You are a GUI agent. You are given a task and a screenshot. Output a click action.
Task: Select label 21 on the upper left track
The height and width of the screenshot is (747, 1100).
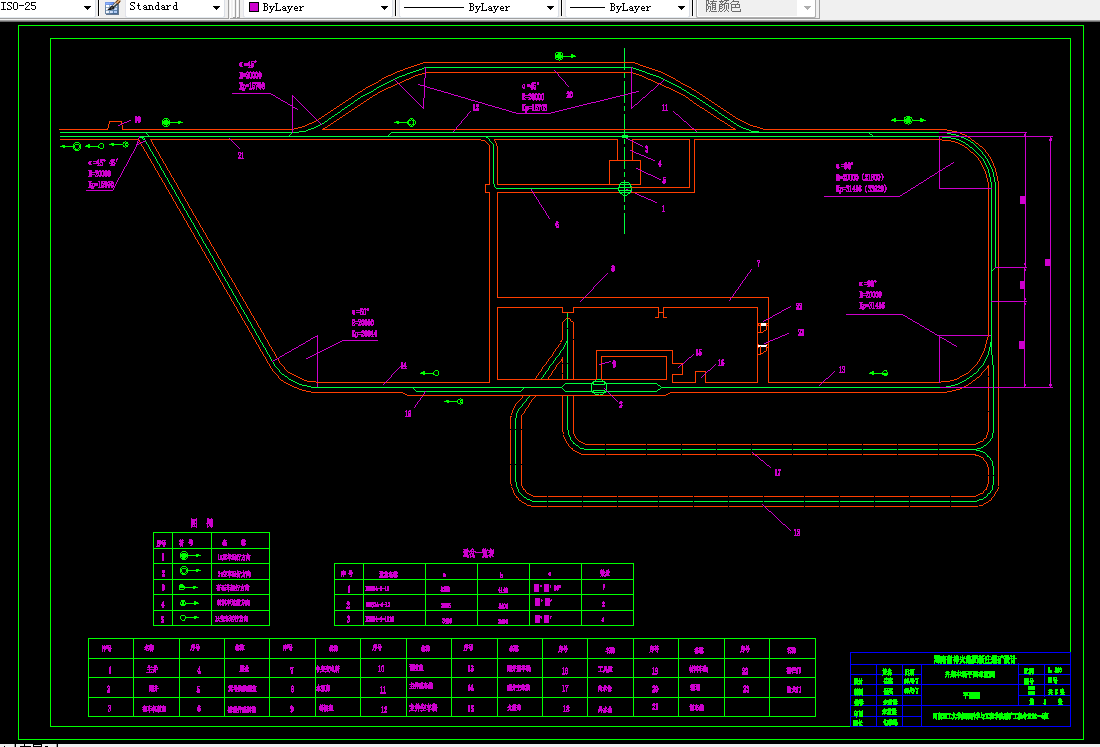click(240, 155)
